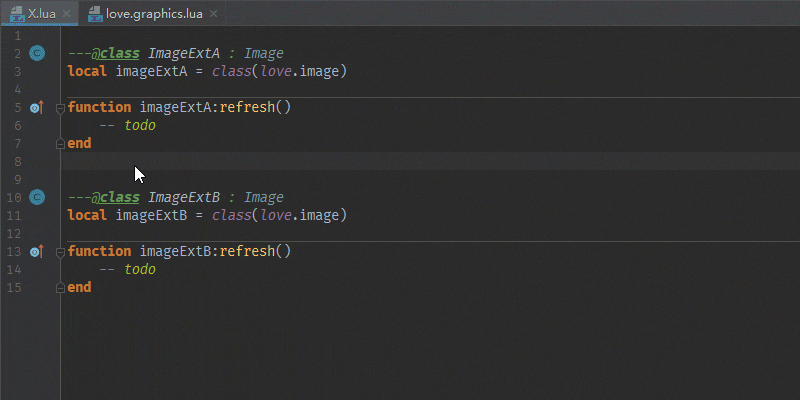
Task: Click the fold end marker on line 15
Action: [x=60, y=288]
